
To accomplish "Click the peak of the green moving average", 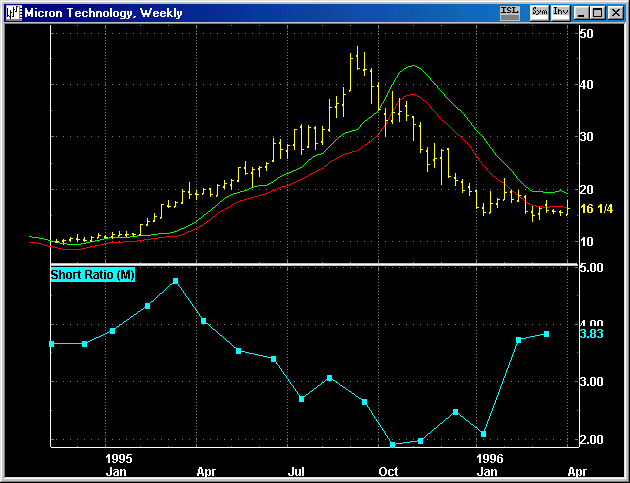I will [413, 65].
